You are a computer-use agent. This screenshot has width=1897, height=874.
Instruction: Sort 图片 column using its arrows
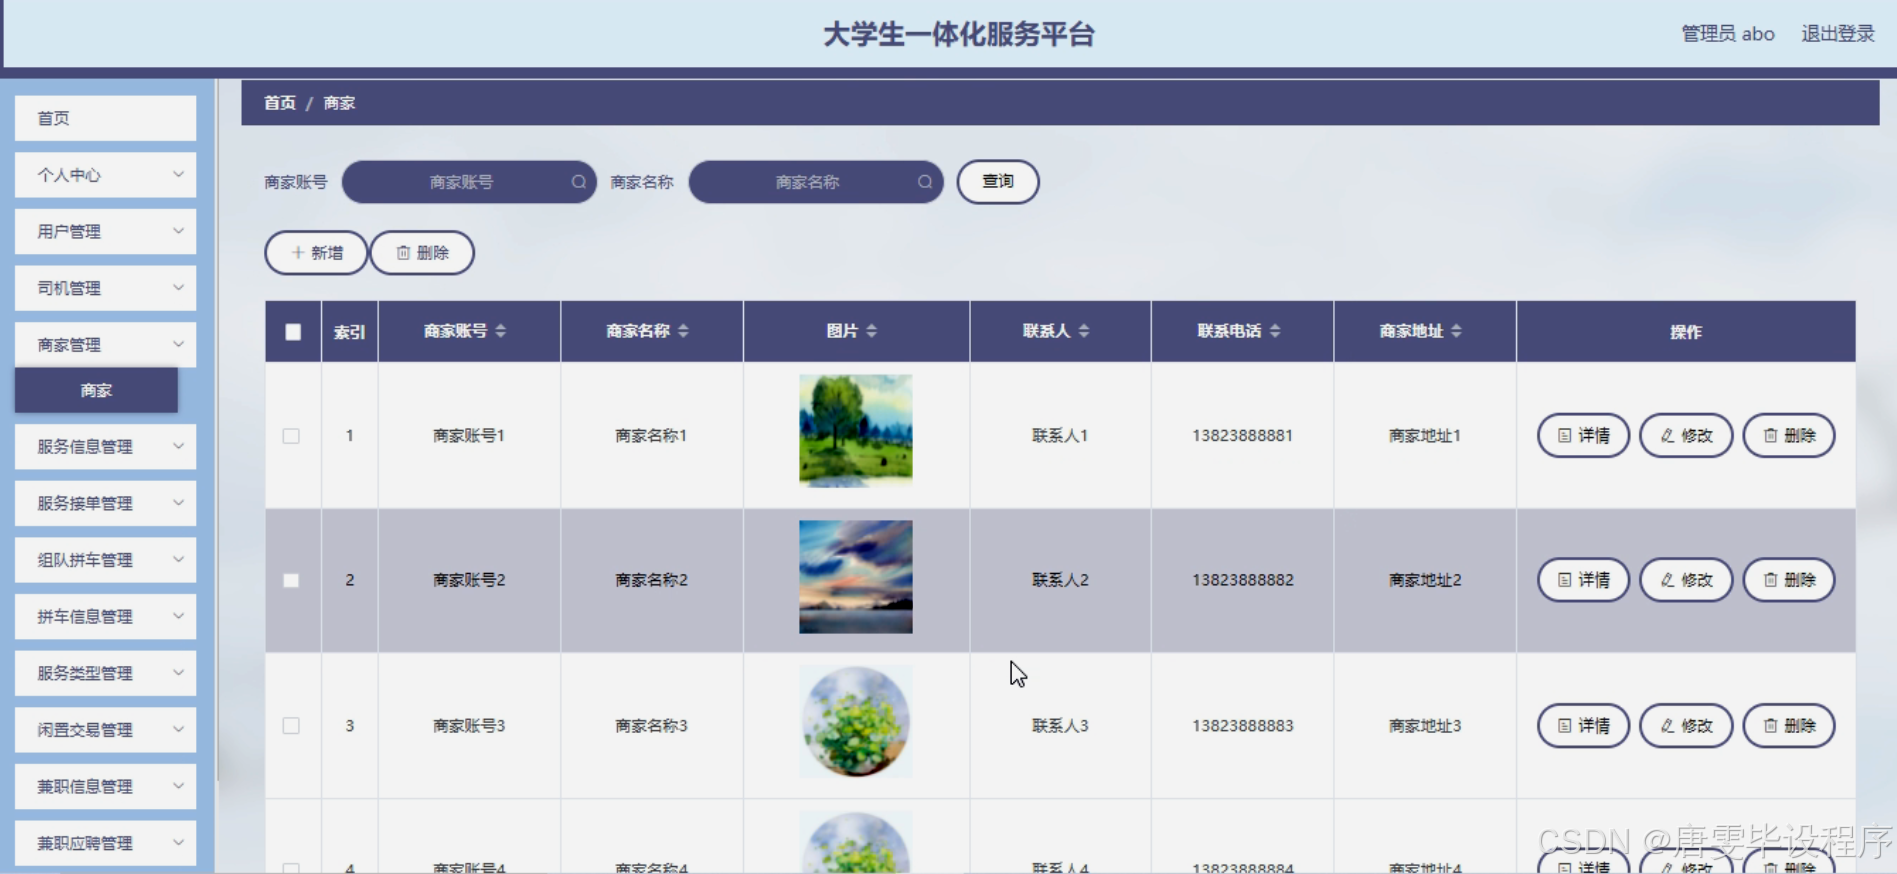[x=871, y=331]
